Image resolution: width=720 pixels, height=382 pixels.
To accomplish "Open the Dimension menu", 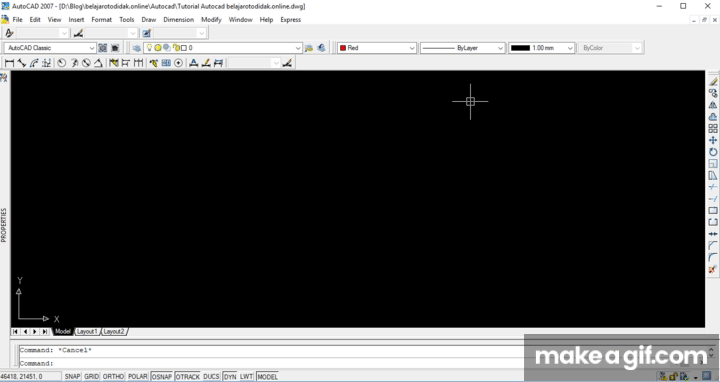I will [179, 20].
